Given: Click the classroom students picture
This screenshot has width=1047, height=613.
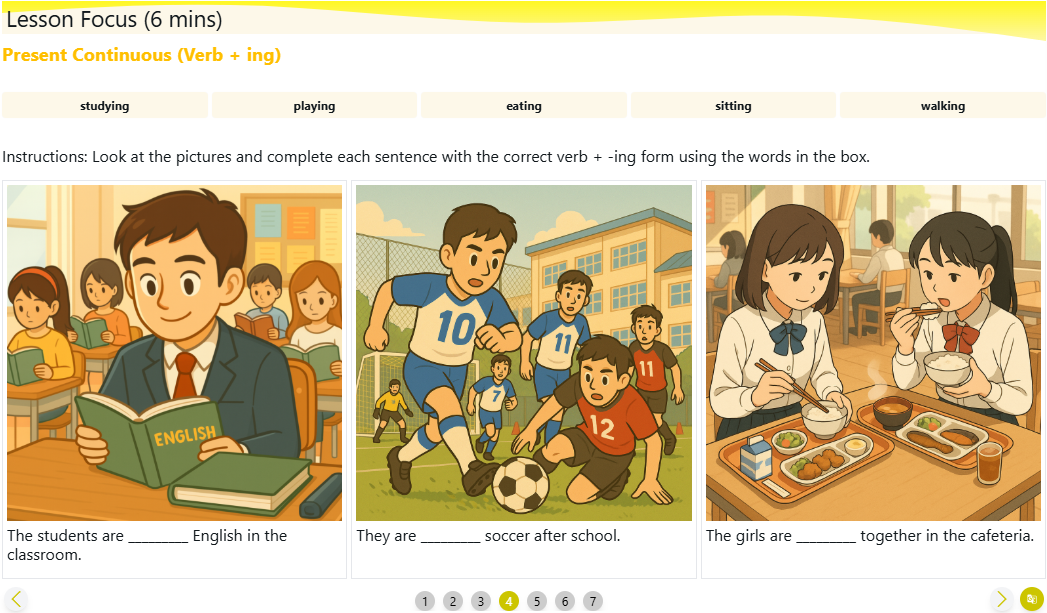Looking at the screenshot, I should [x=174, y=352].
